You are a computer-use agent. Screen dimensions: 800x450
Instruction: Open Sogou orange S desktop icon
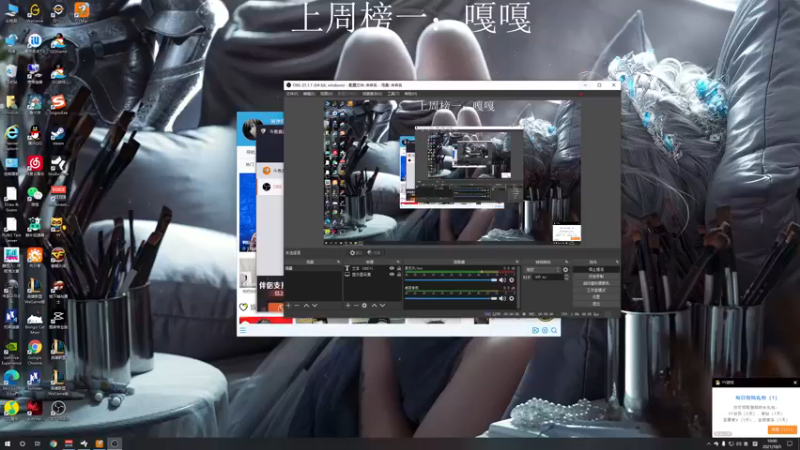pos(58,104)
